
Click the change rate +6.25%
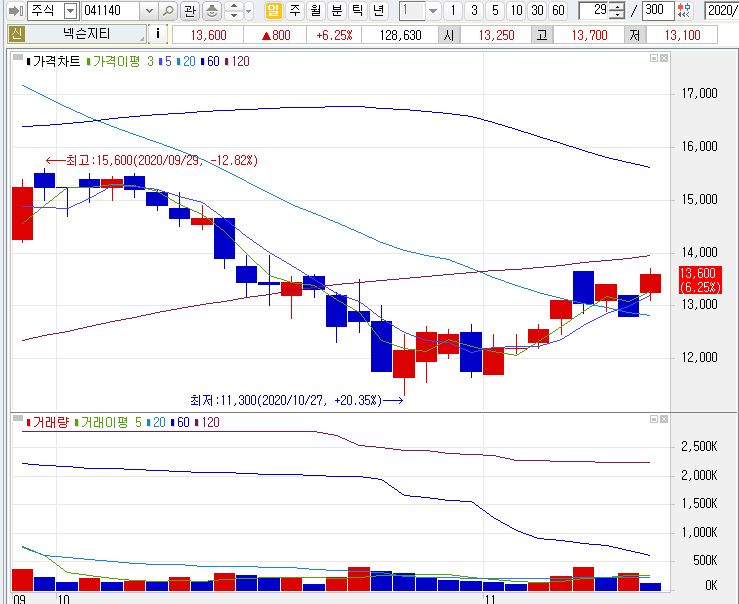tap(334, 35)
